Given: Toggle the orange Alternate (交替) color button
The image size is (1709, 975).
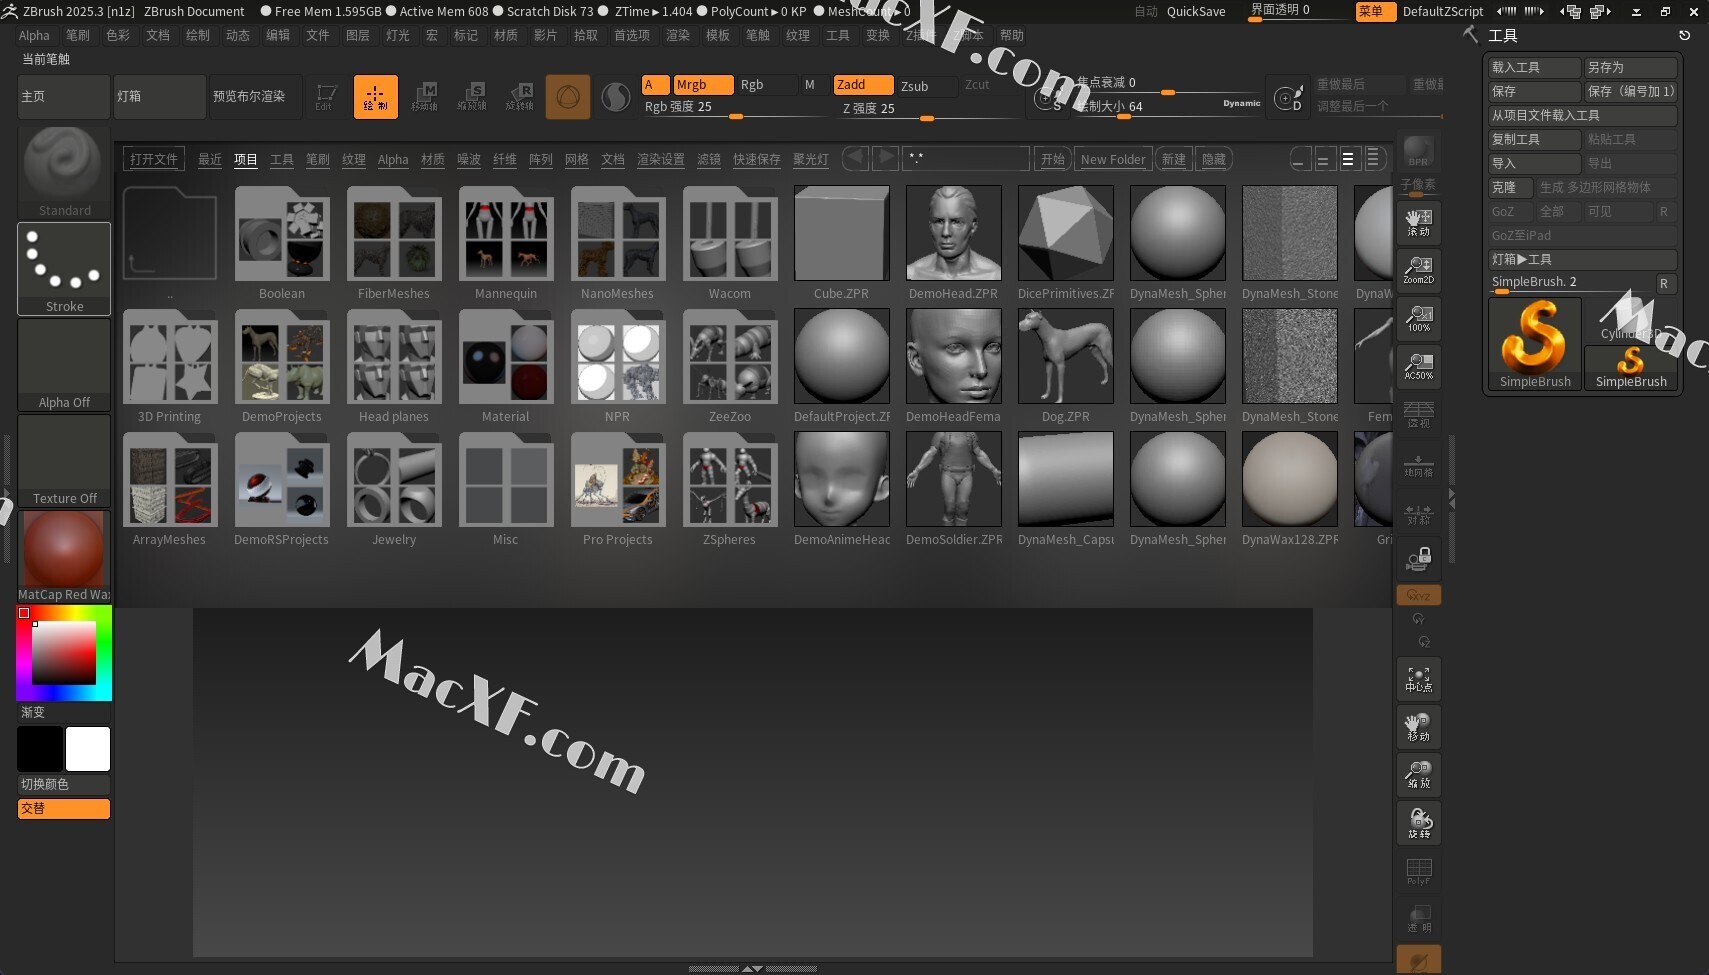Looking at the screenshot, I should [64, 808].
